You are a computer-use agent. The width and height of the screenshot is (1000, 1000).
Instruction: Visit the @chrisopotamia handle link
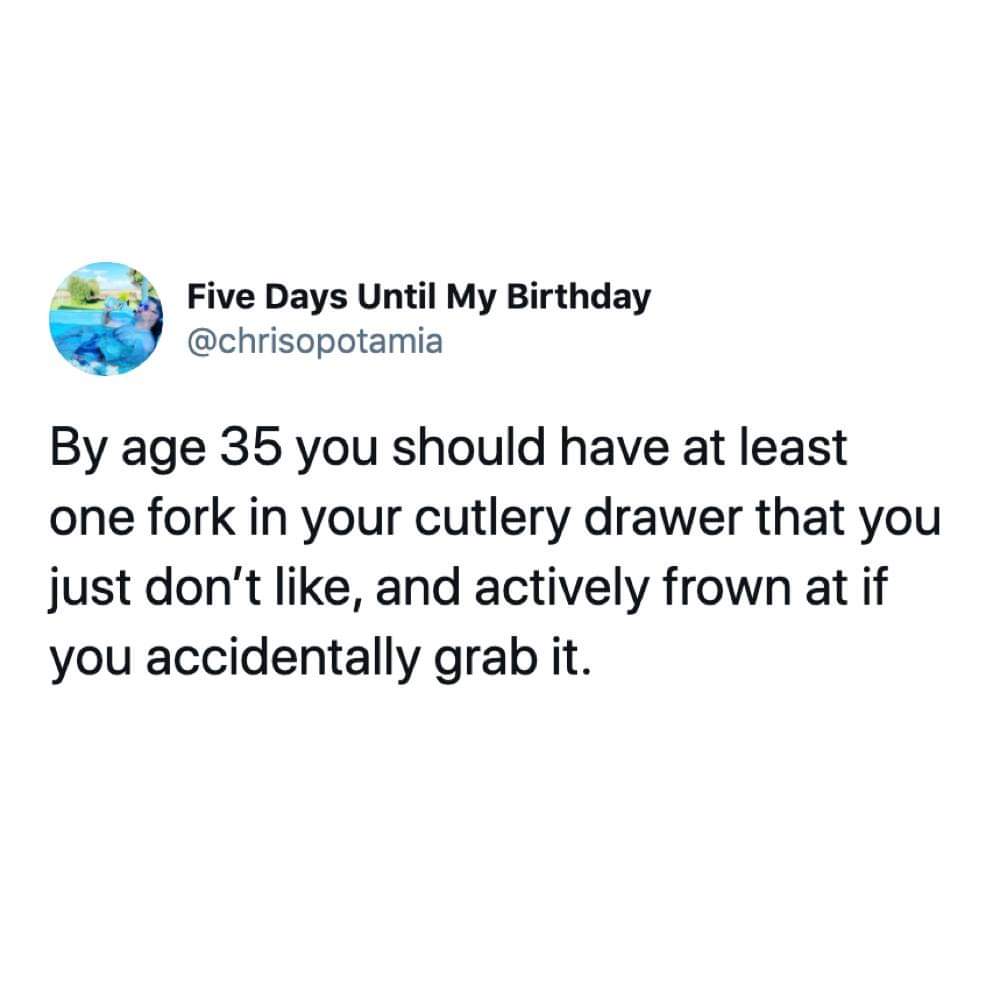click(314, 341)
